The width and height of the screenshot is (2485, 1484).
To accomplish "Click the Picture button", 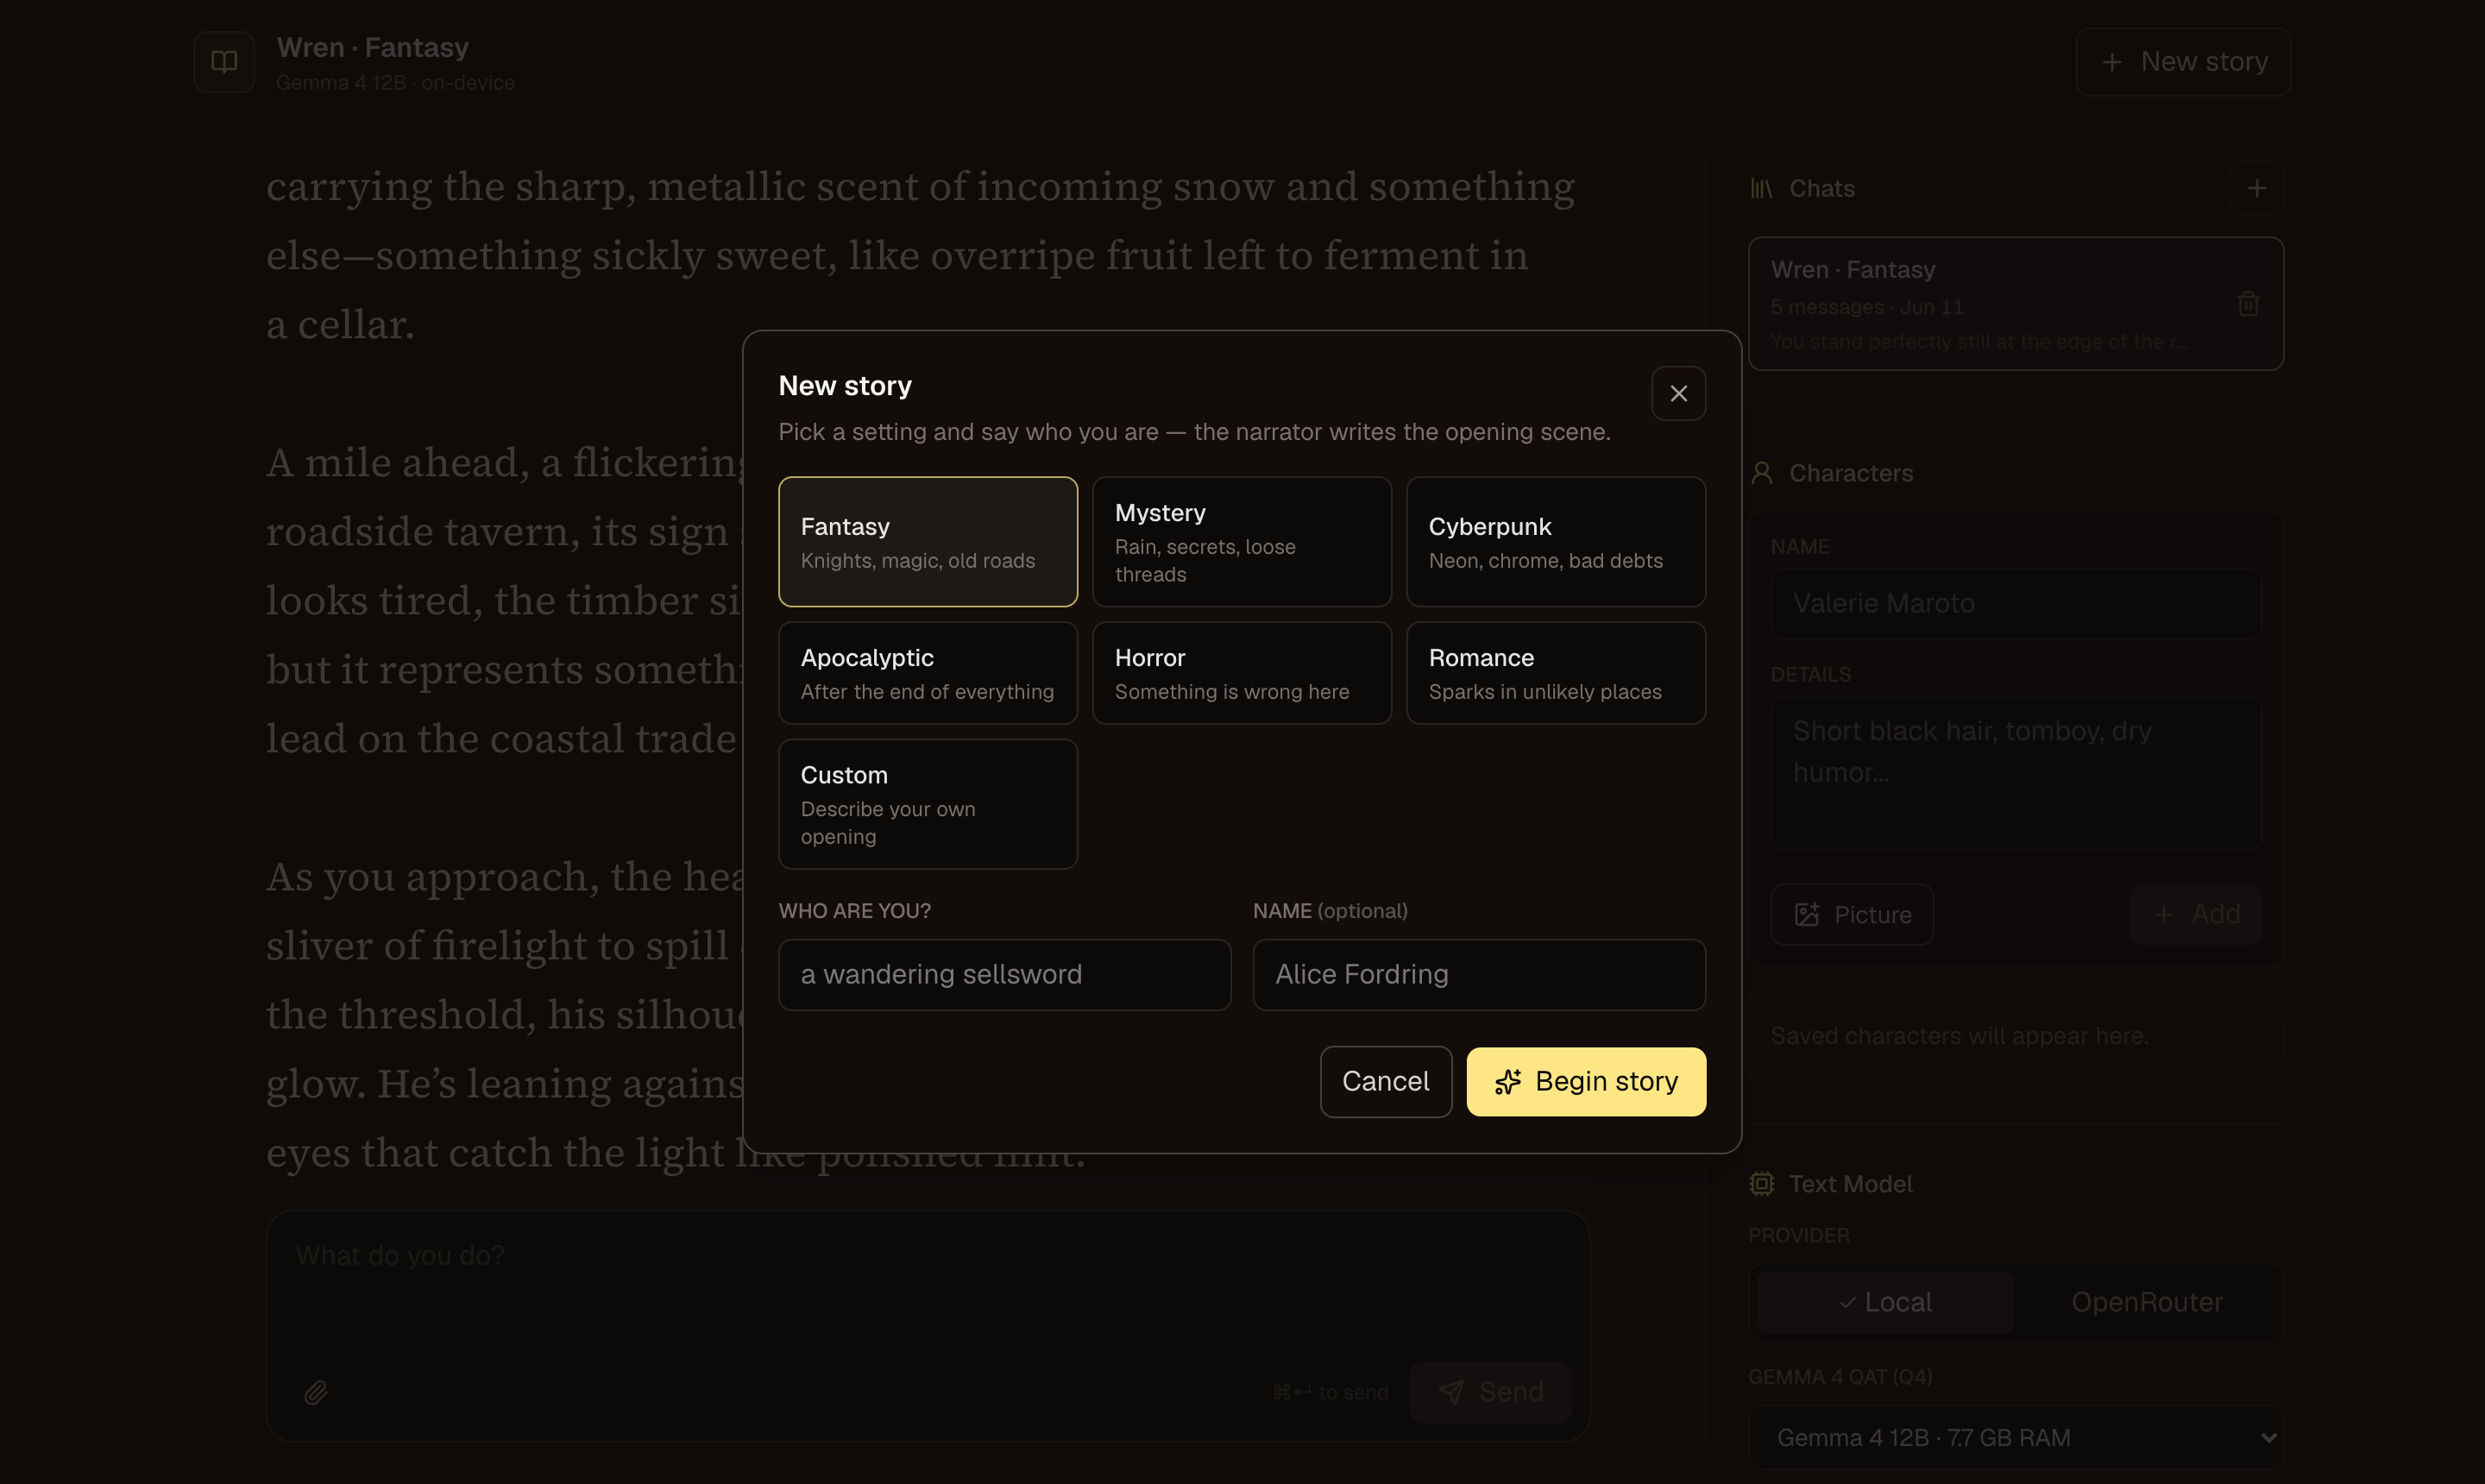I will pos(1851,914).
